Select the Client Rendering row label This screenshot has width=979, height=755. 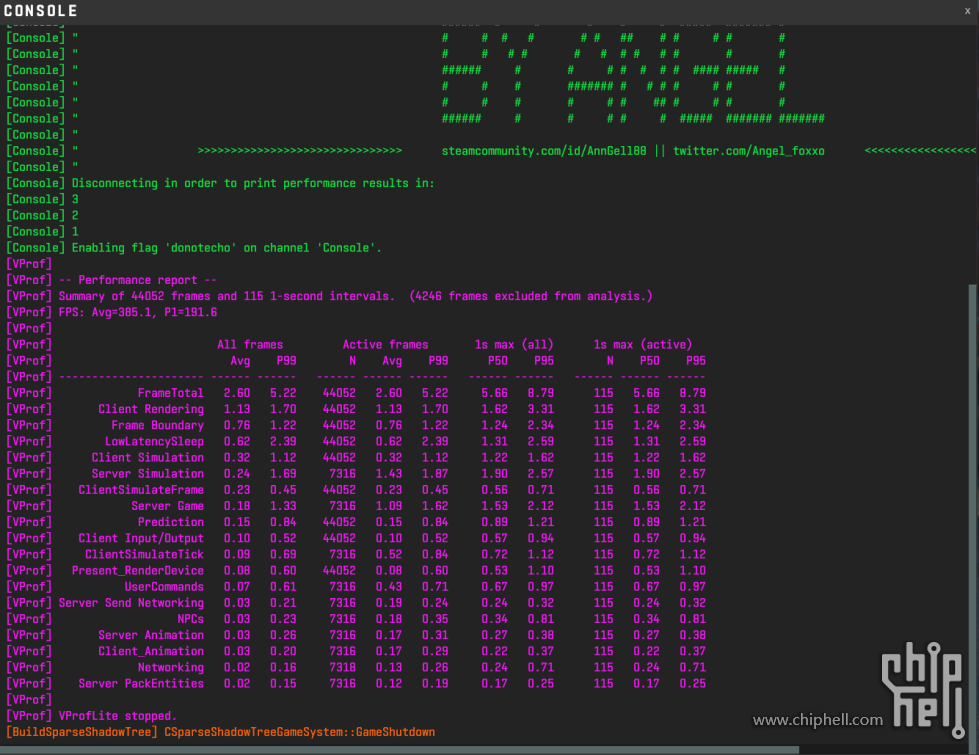click(x=151, y=409)
